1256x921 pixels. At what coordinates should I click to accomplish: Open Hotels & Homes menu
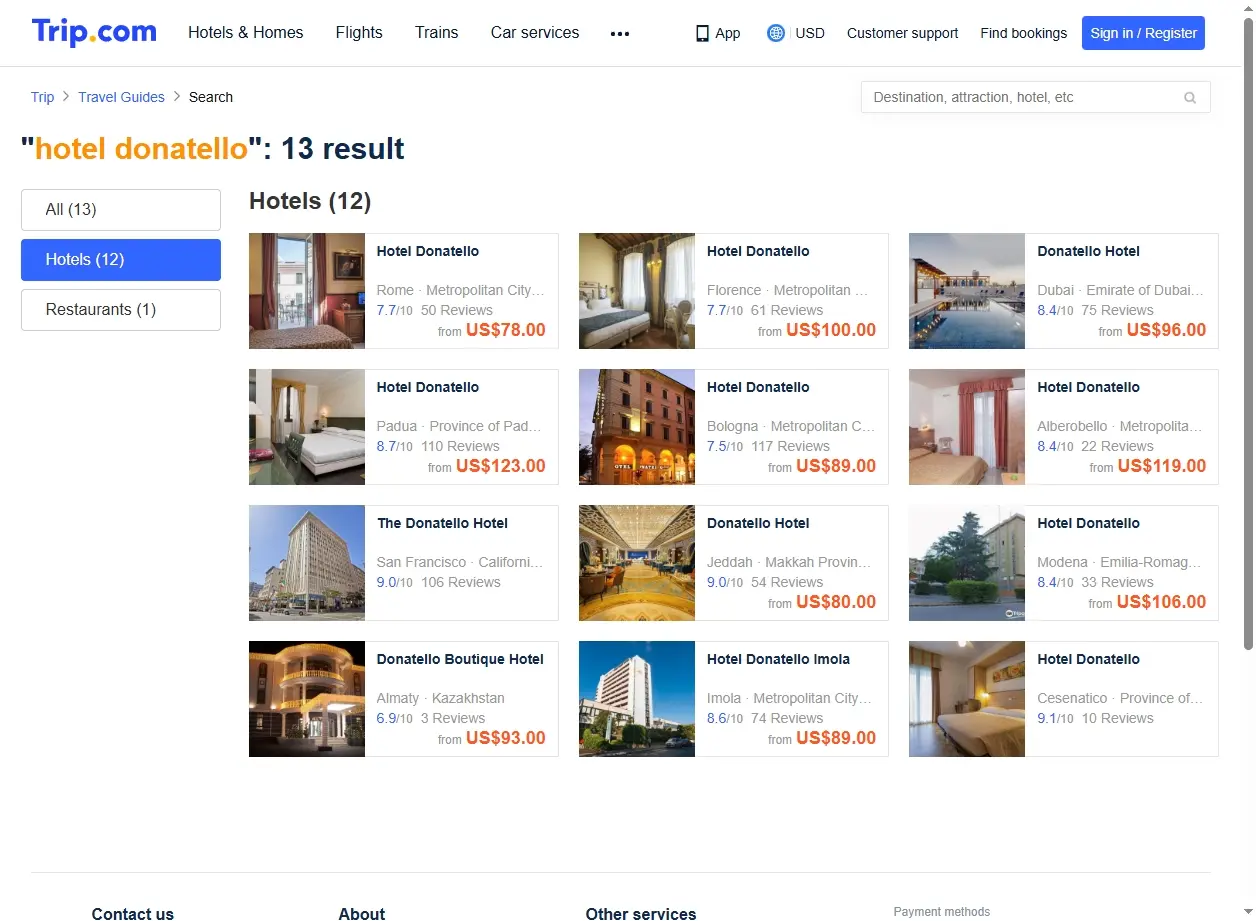246,33
